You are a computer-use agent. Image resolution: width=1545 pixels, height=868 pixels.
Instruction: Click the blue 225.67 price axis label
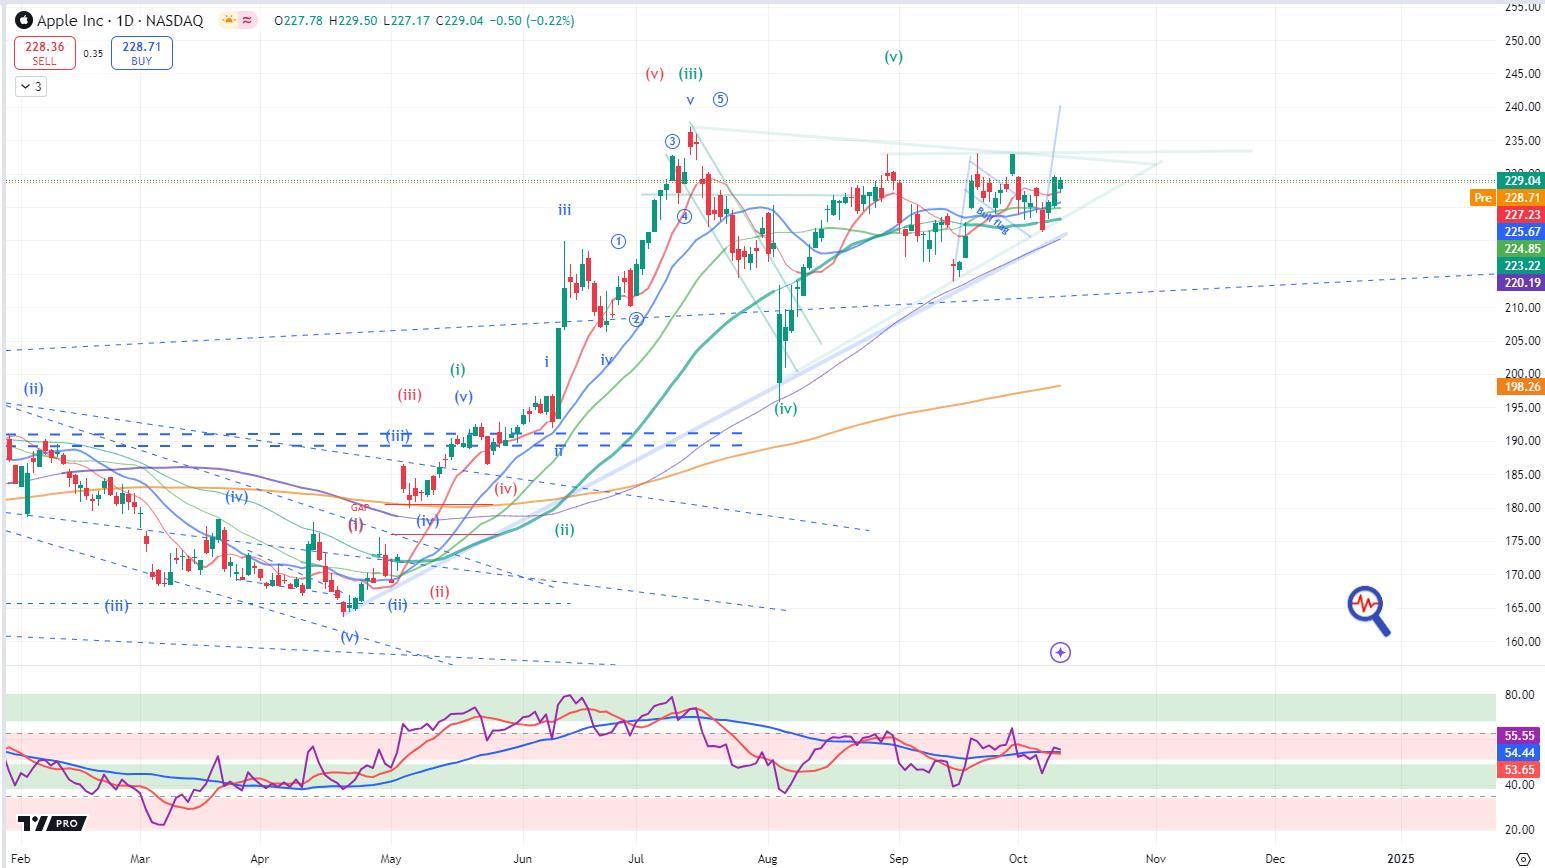pos(1521,232)
